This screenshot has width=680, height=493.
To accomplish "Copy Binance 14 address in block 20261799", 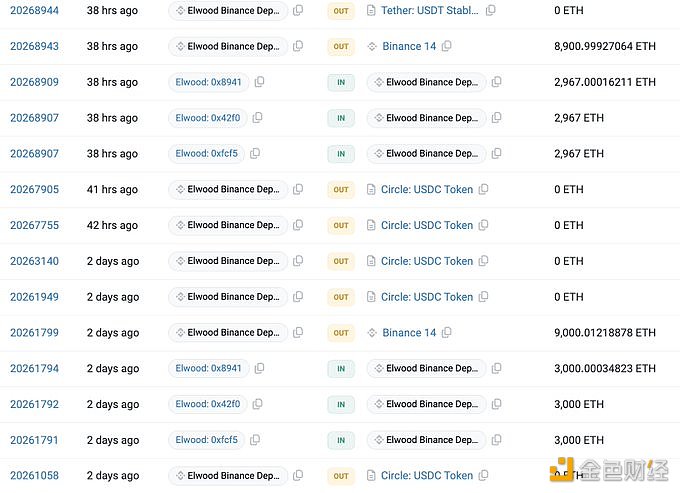I will point(446,333).
